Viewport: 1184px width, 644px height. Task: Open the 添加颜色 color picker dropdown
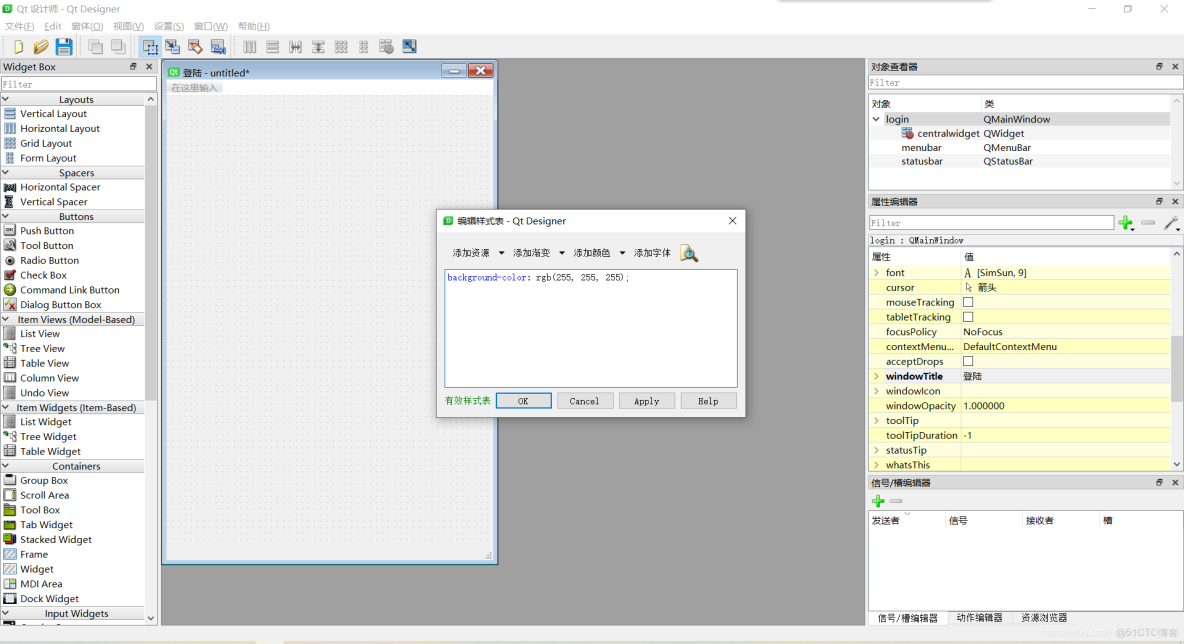coord(601,253)
